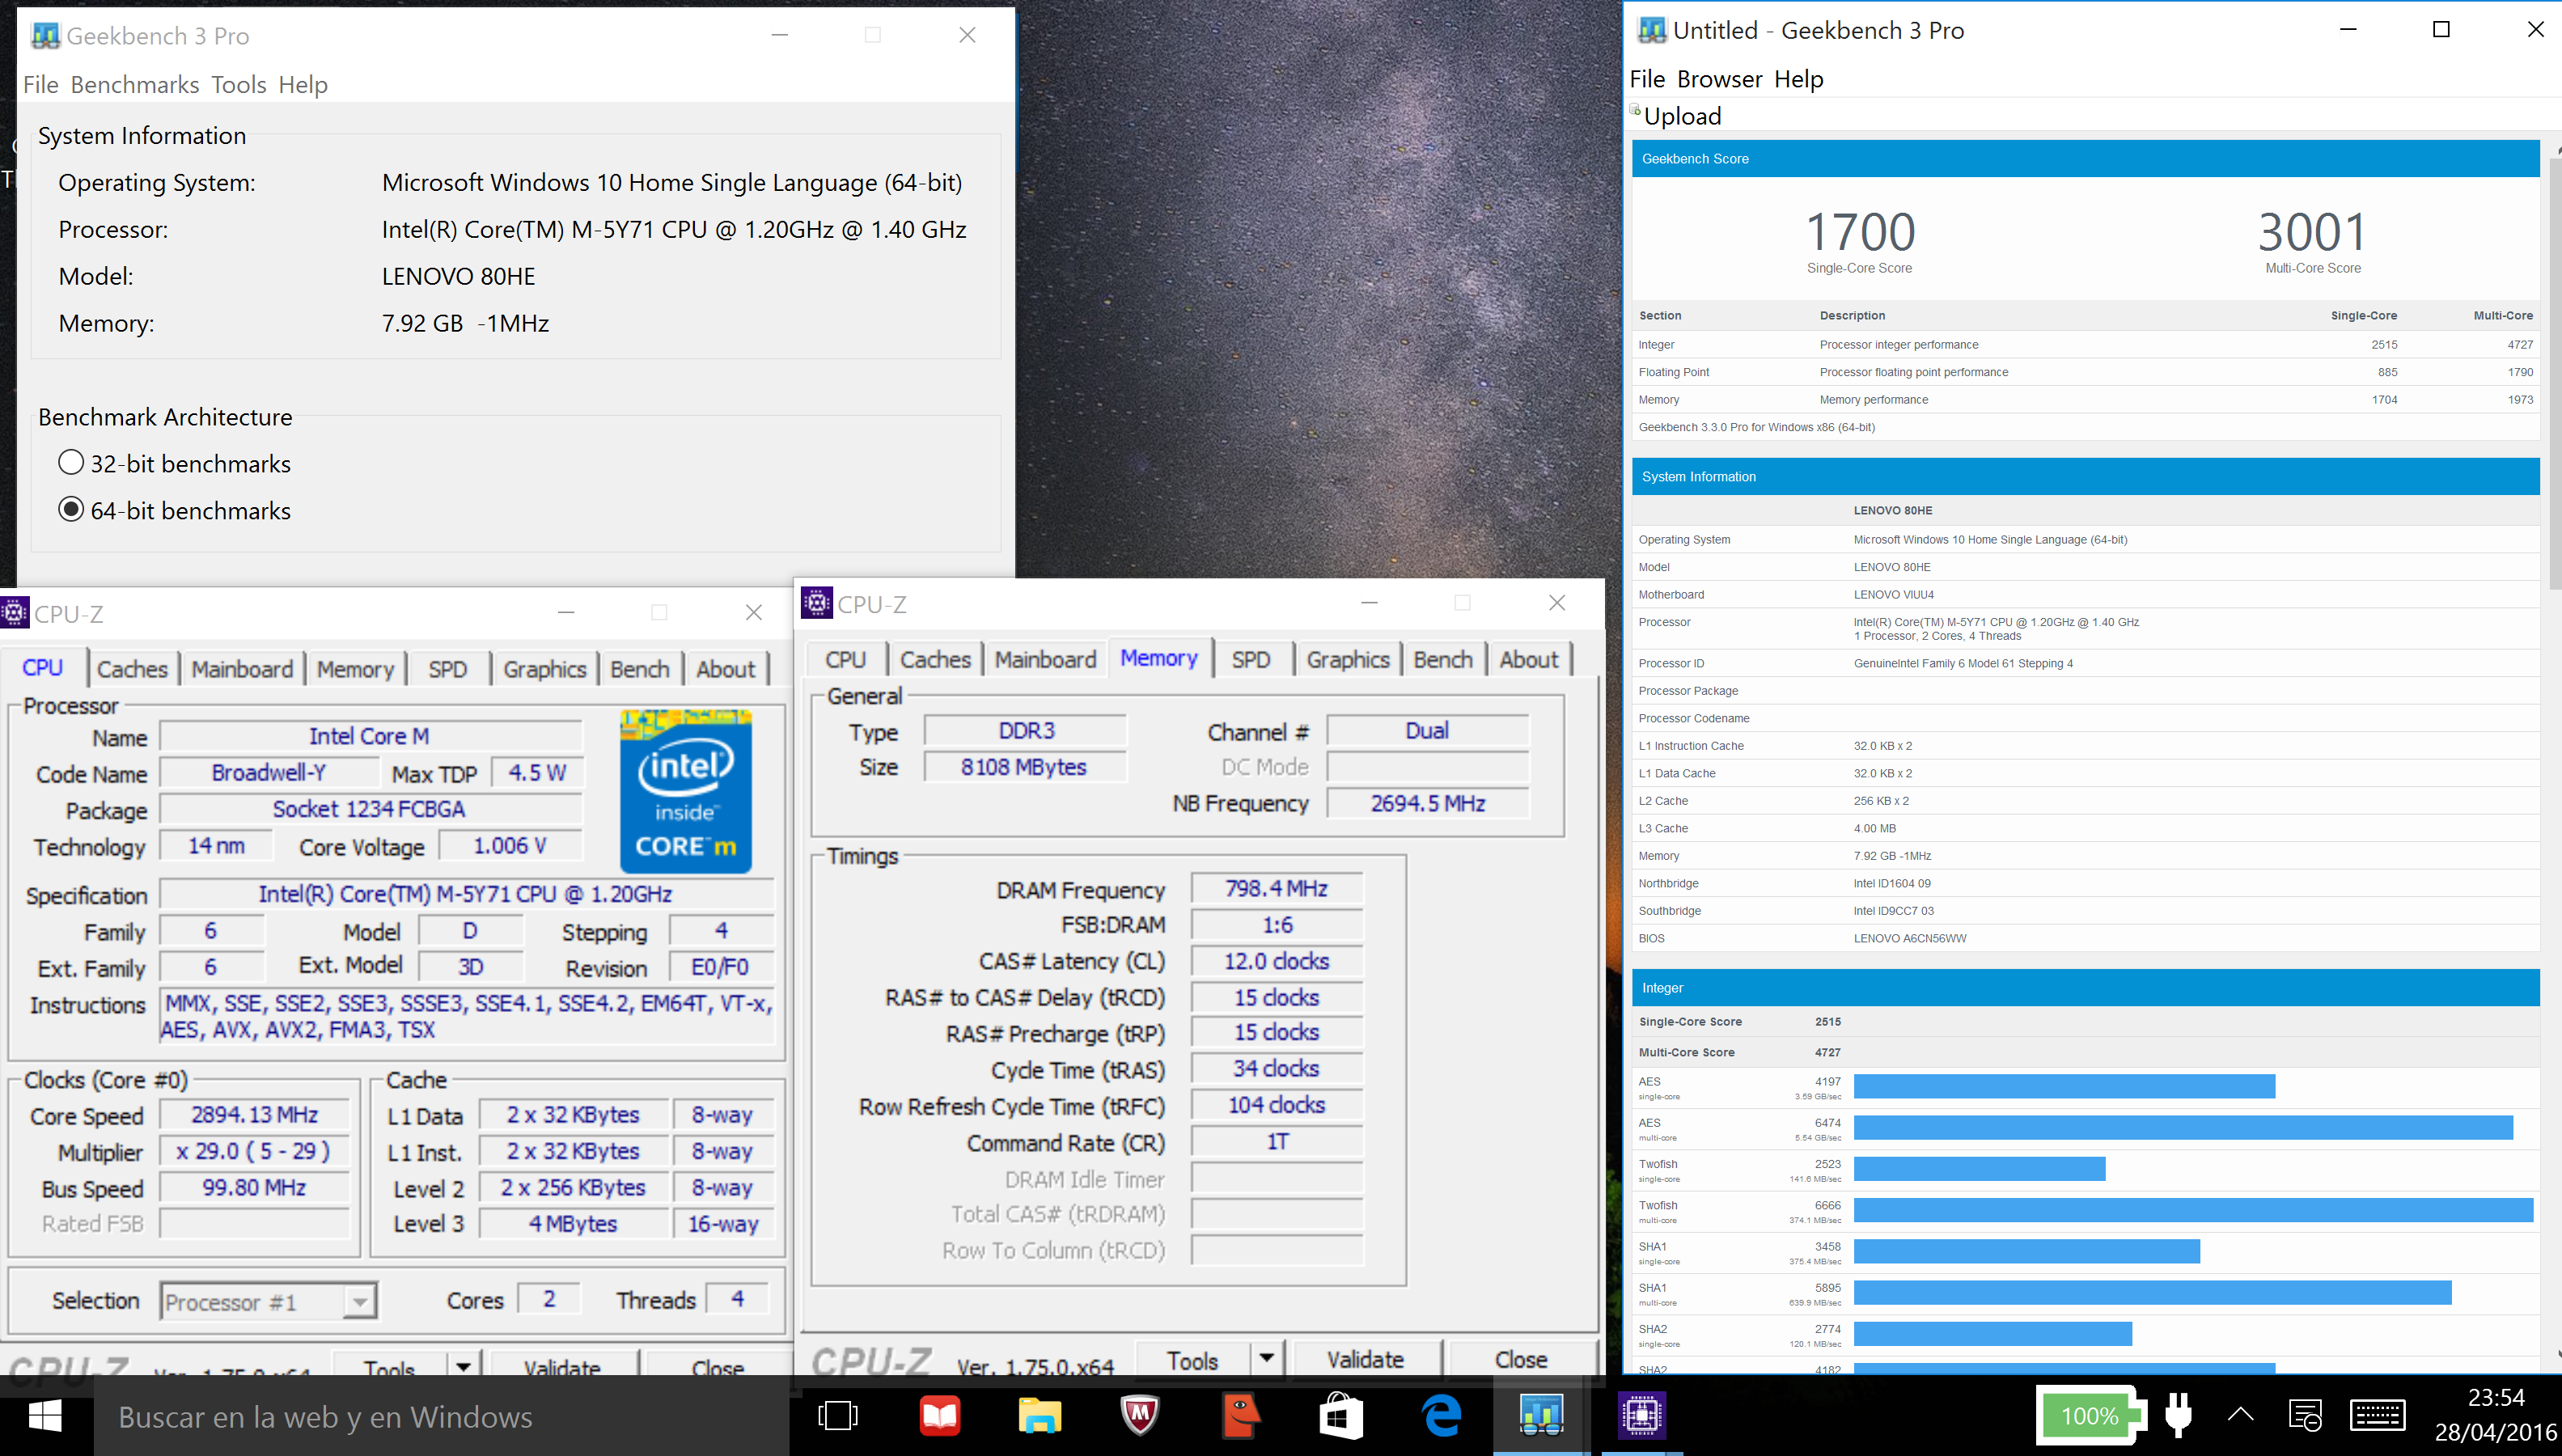The height and width of the screenshot is (1456, 2562).
Task: Open the Action Center notifications icon
Action: (2305, 1415)
